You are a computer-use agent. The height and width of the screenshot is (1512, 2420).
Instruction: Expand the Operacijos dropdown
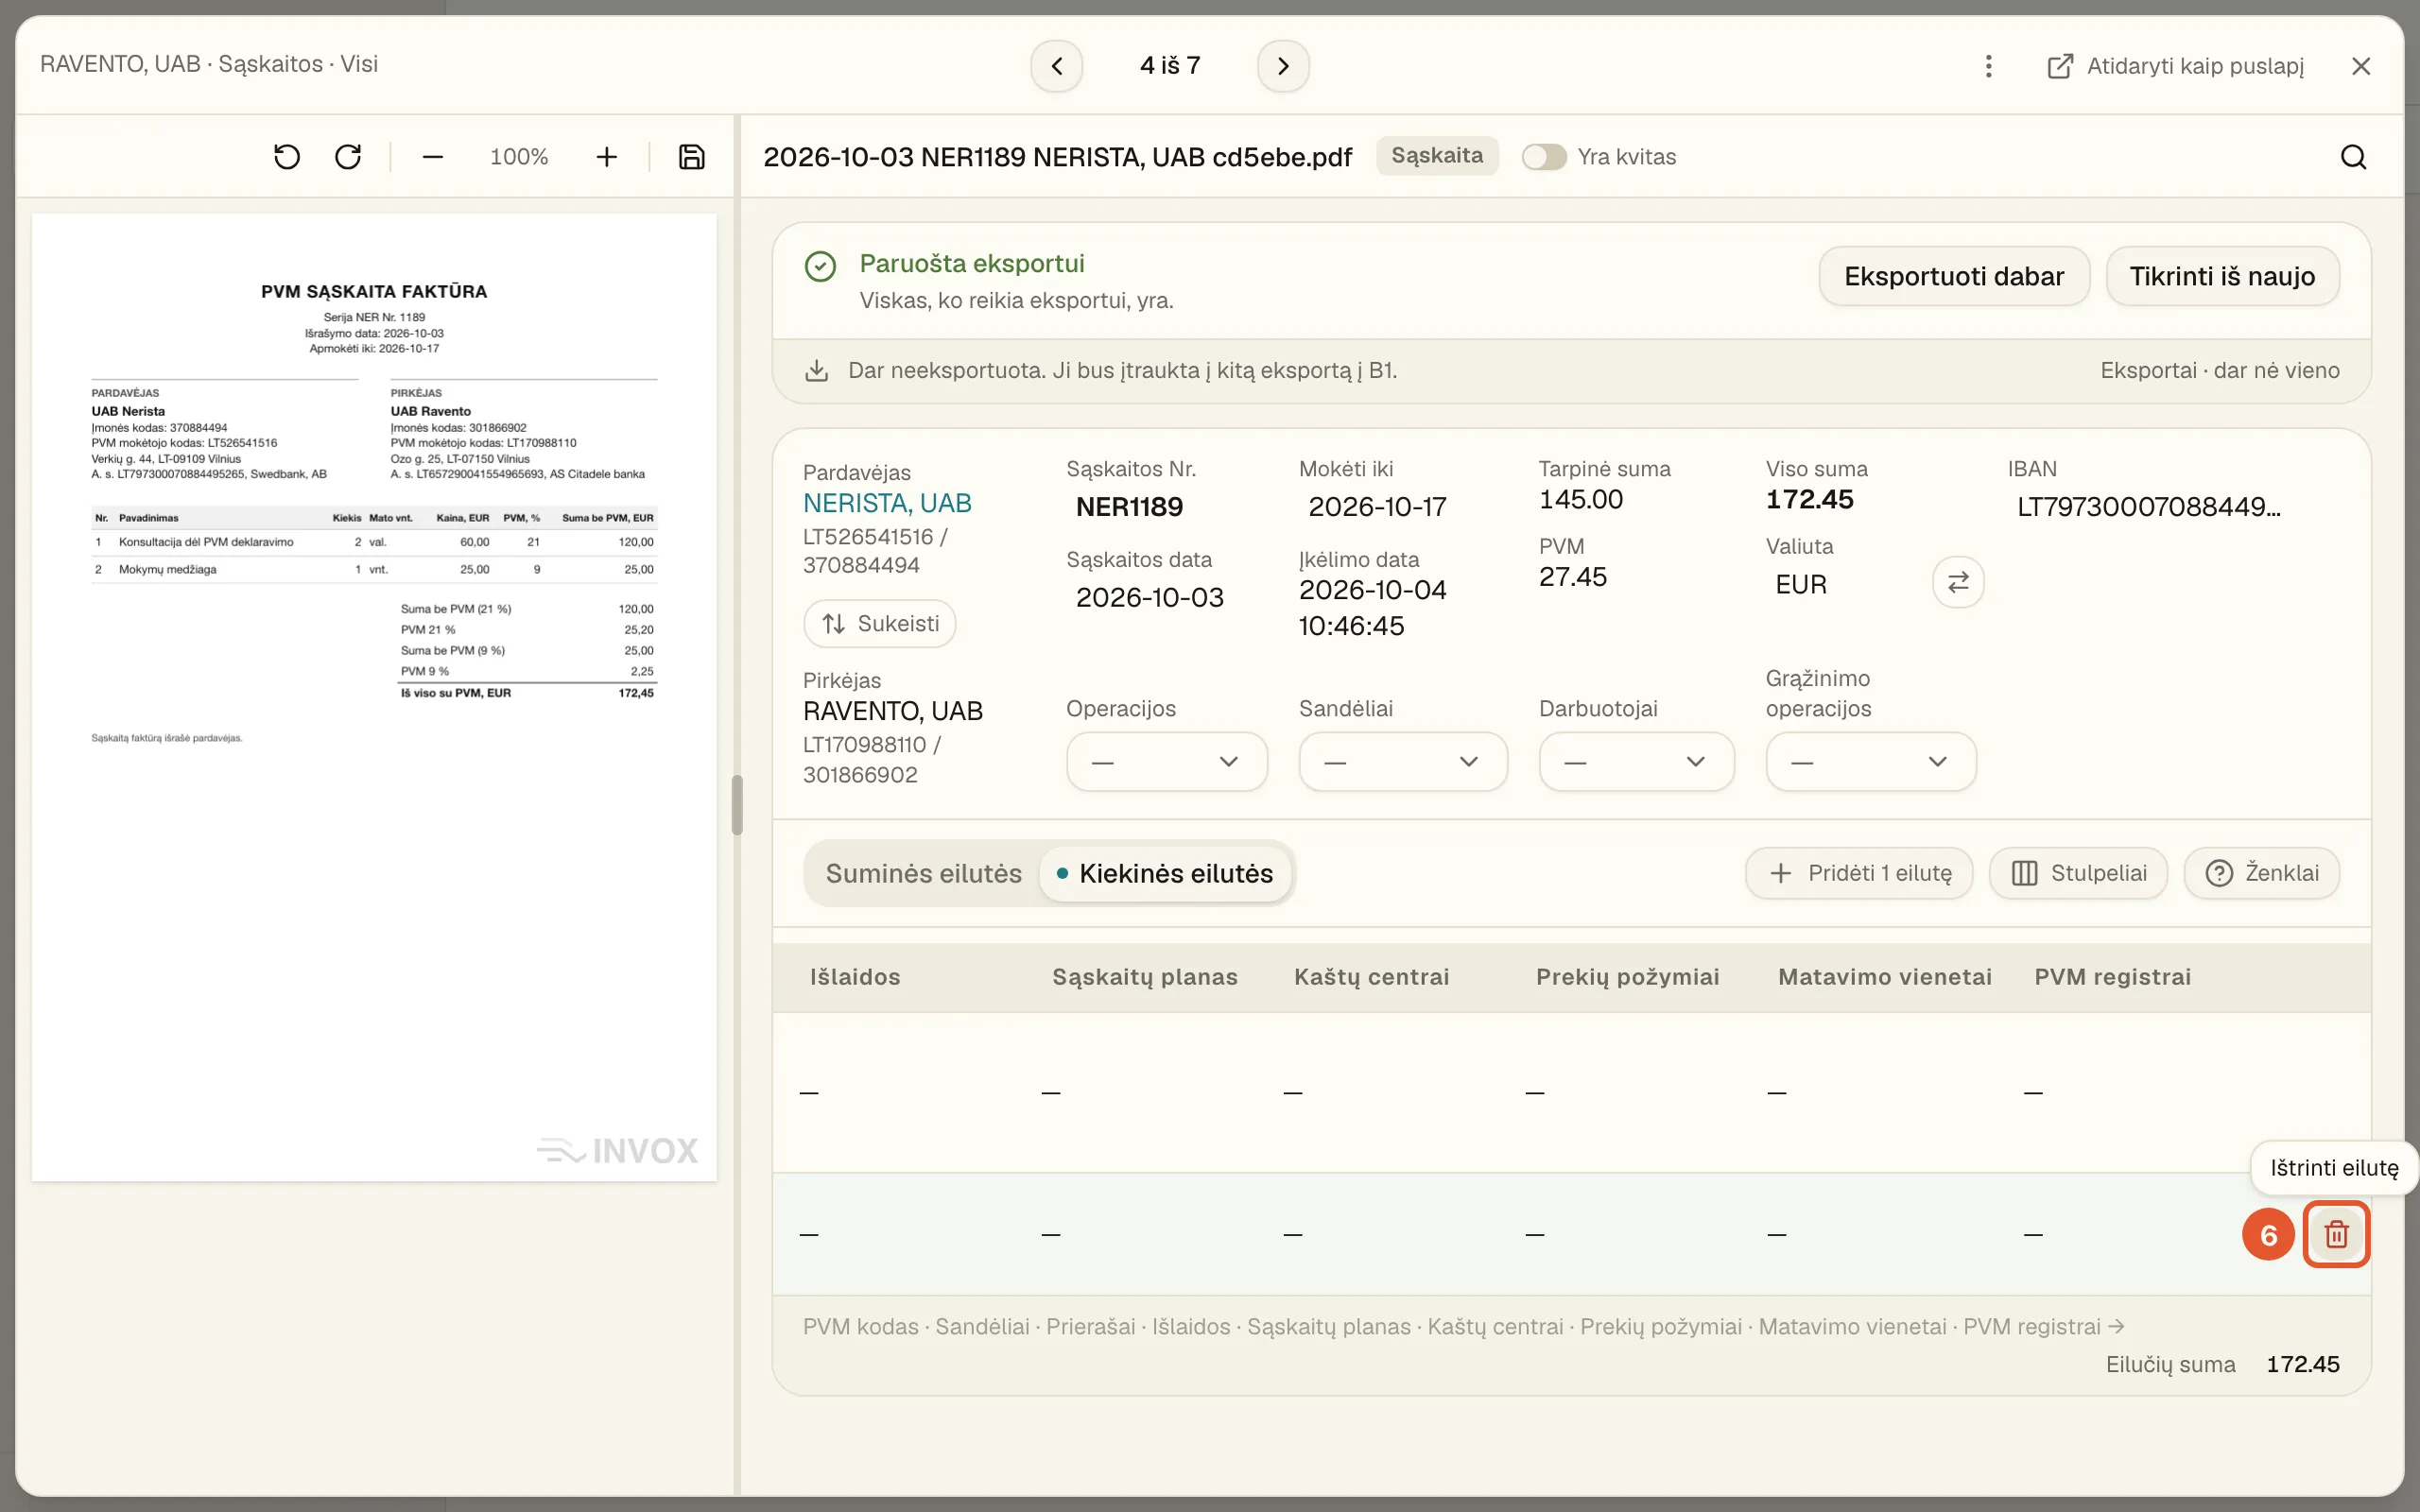coord(1166,762)
